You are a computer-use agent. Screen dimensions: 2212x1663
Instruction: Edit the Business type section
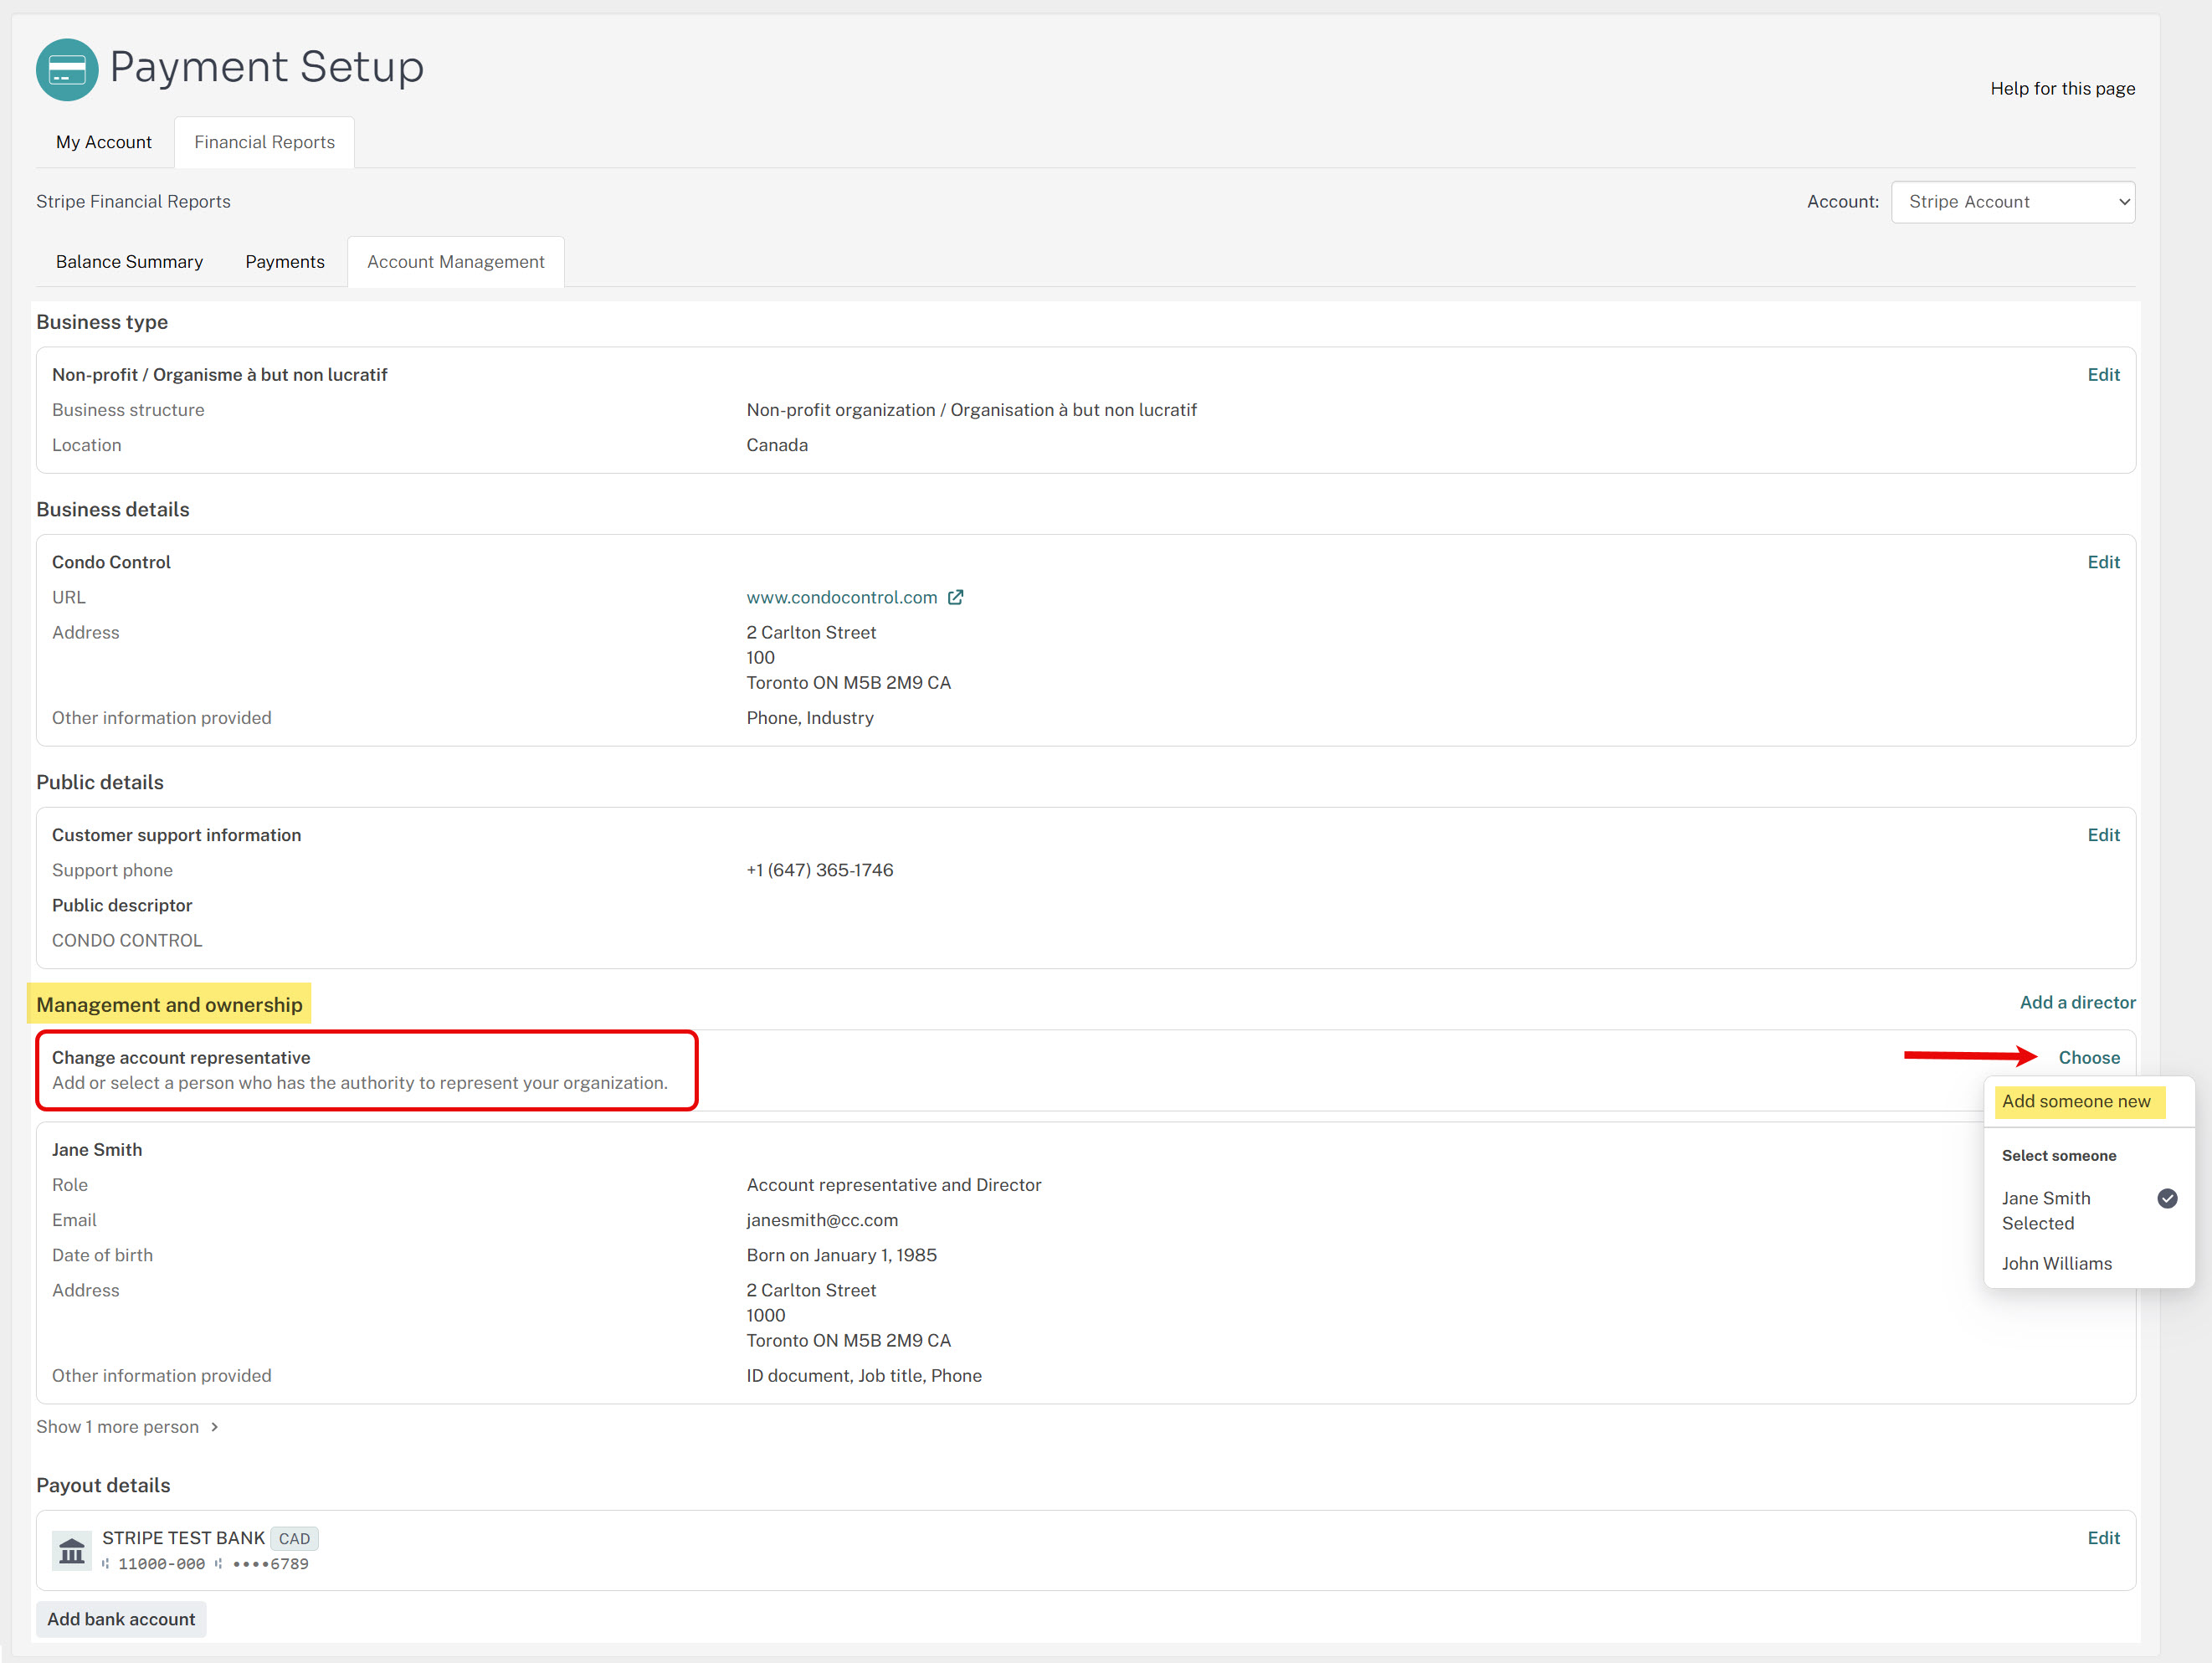pos(2103,374)
